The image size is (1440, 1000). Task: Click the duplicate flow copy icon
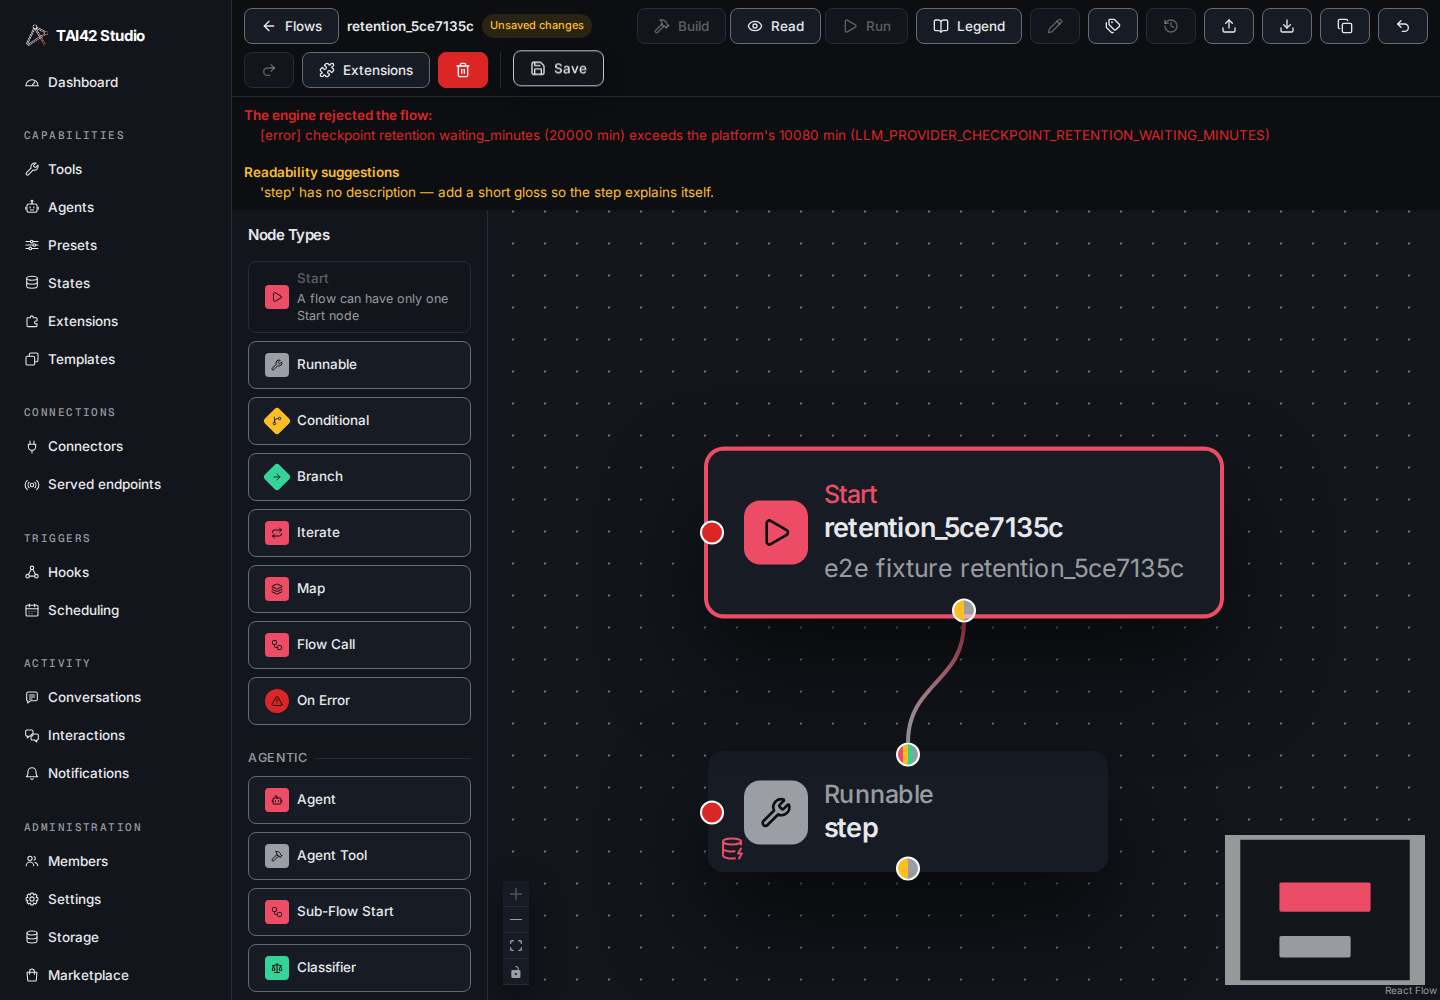1345,26
